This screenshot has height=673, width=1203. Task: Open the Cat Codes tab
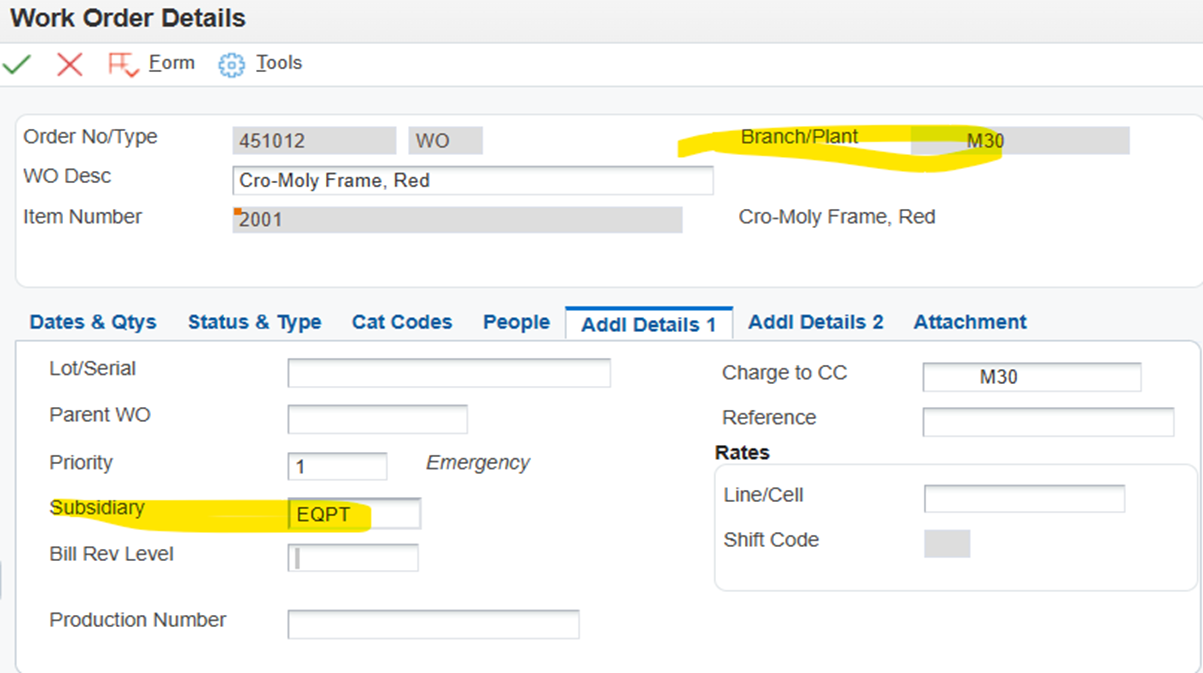pyautogui.click(x=400, y=322)
